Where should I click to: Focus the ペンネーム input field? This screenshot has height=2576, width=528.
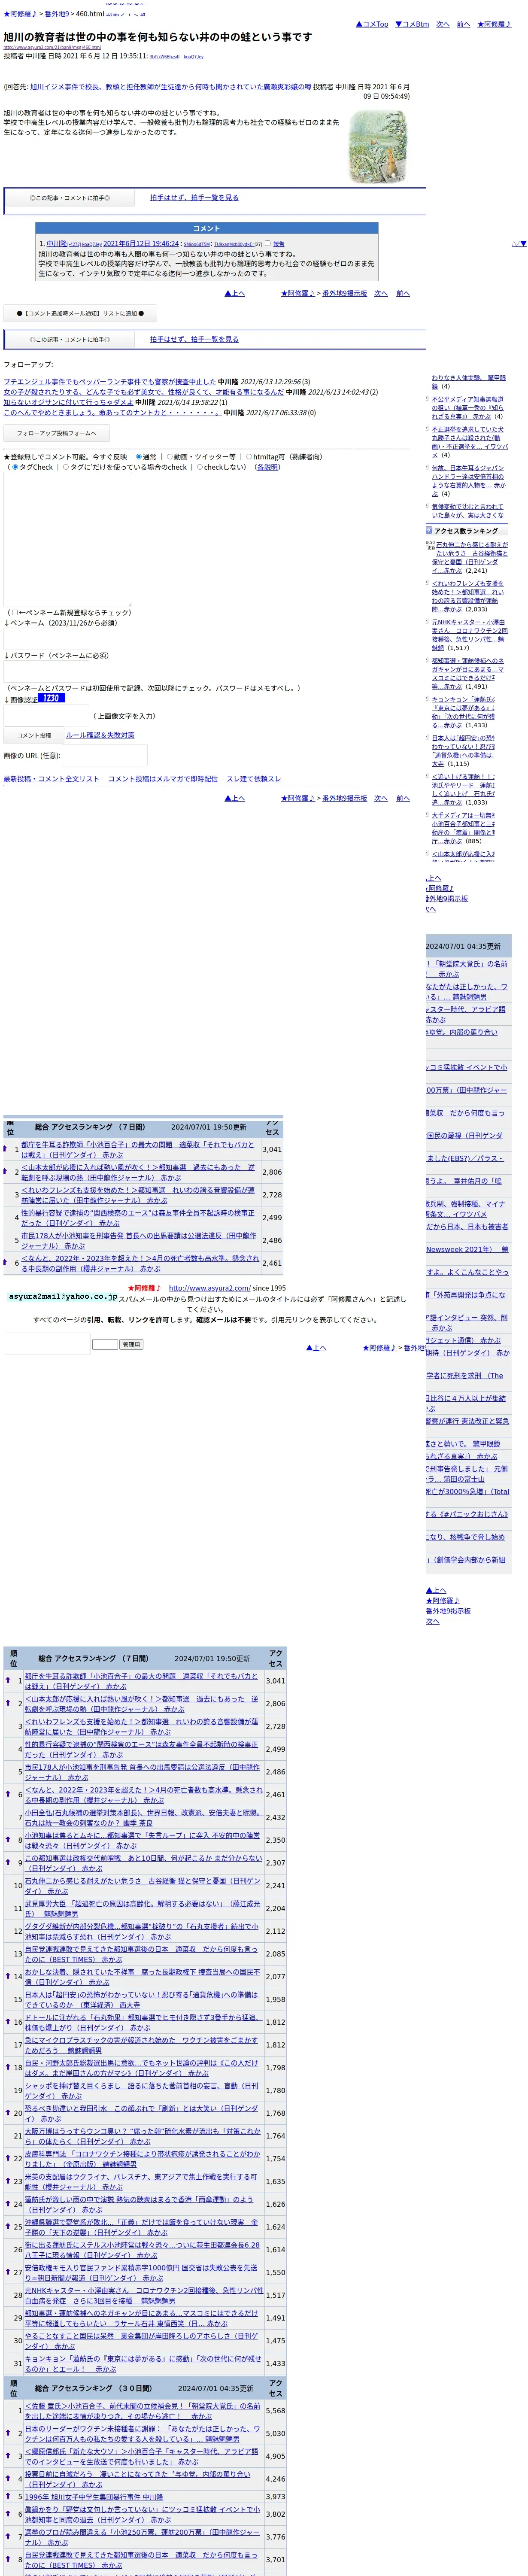46,639
